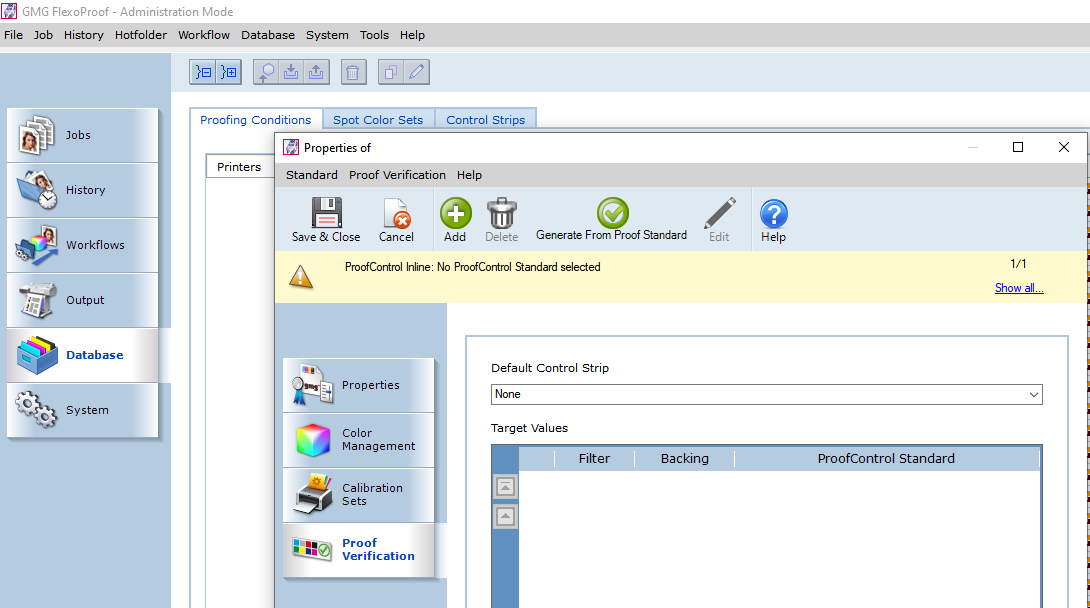Open the main window Help menu
Image resolution: width=1090 pixels, height=608 pixels.
point(412,35)
